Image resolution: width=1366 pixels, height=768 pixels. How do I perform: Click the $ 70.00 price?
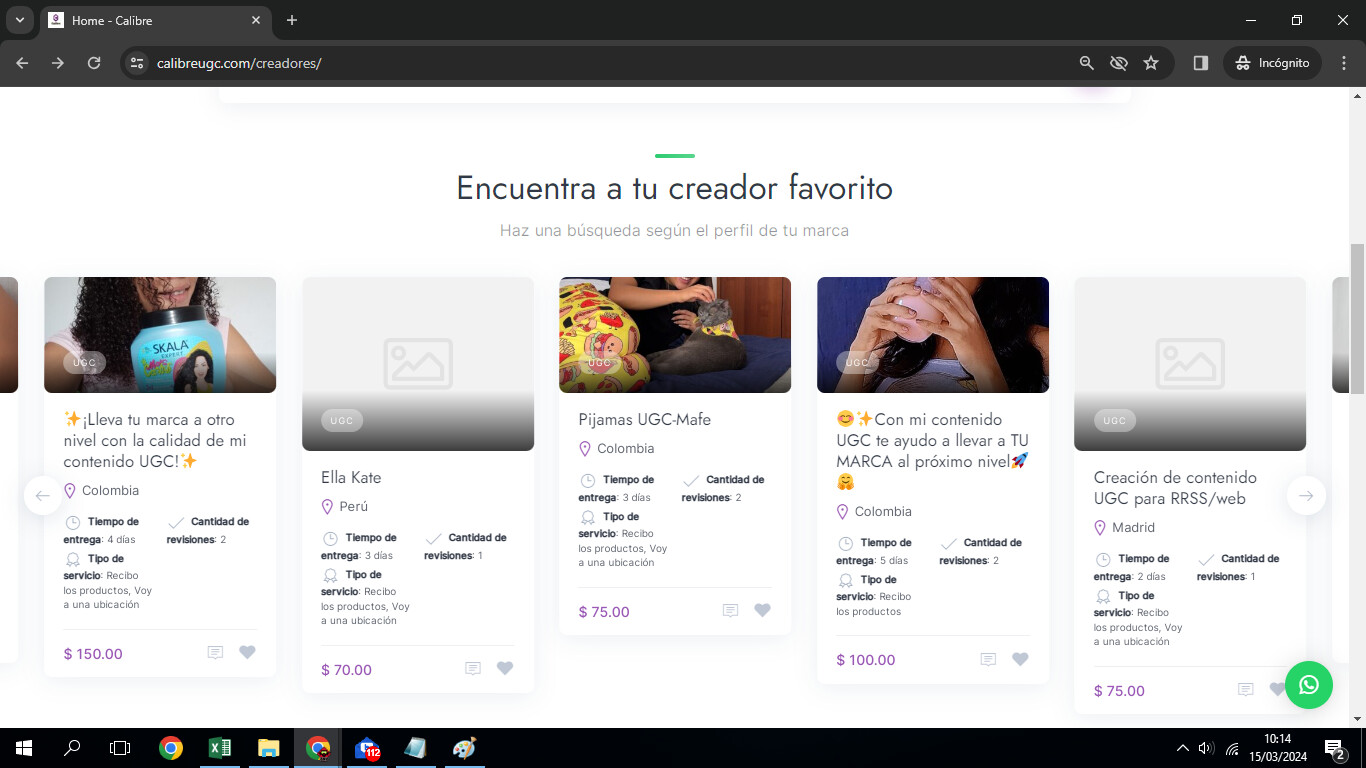[346, 670]
